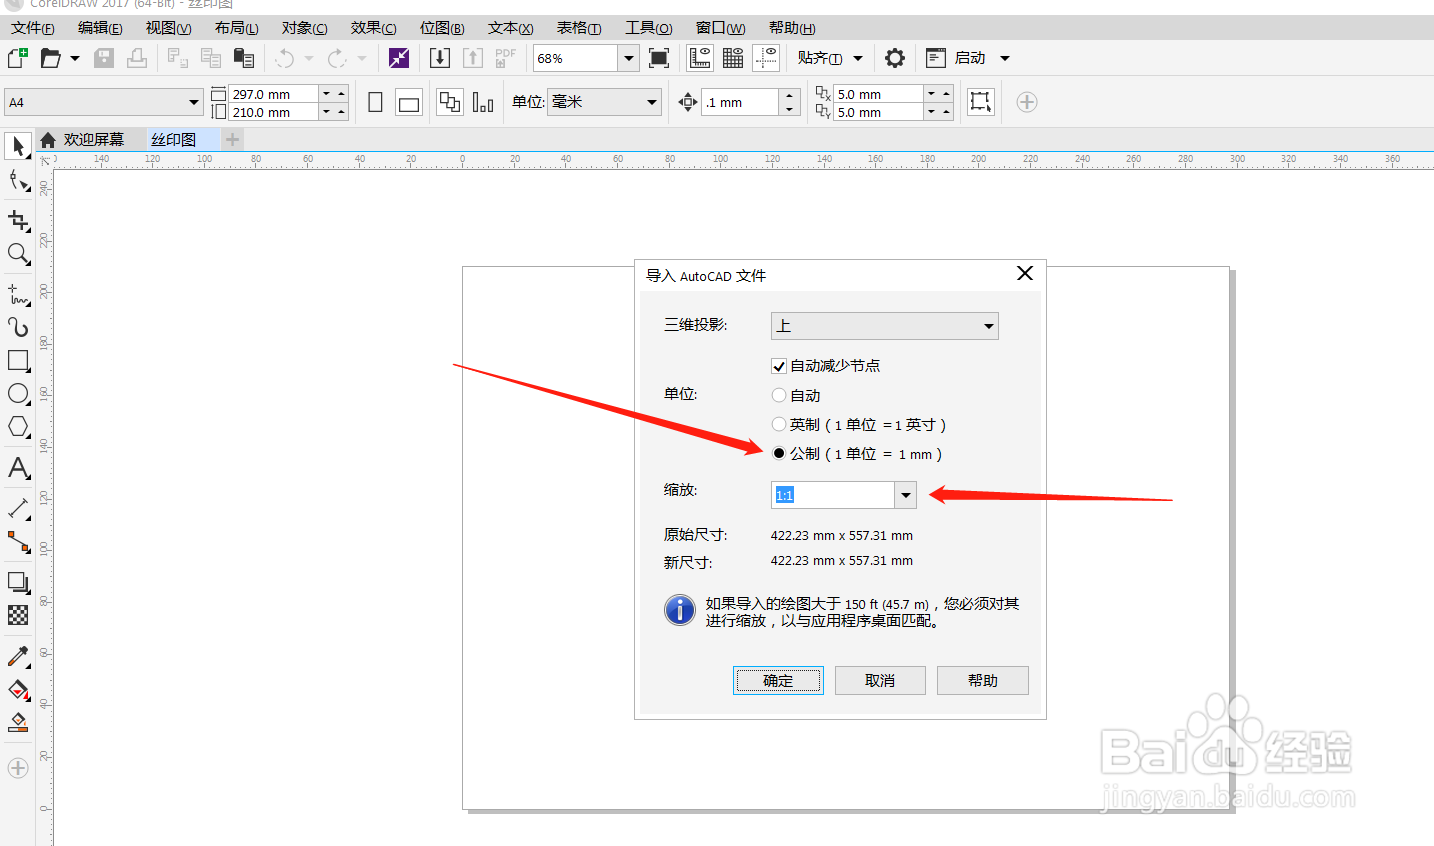Click the Open folder icon
Viewport: 1434px width, 846px height.
pos(50,58)
